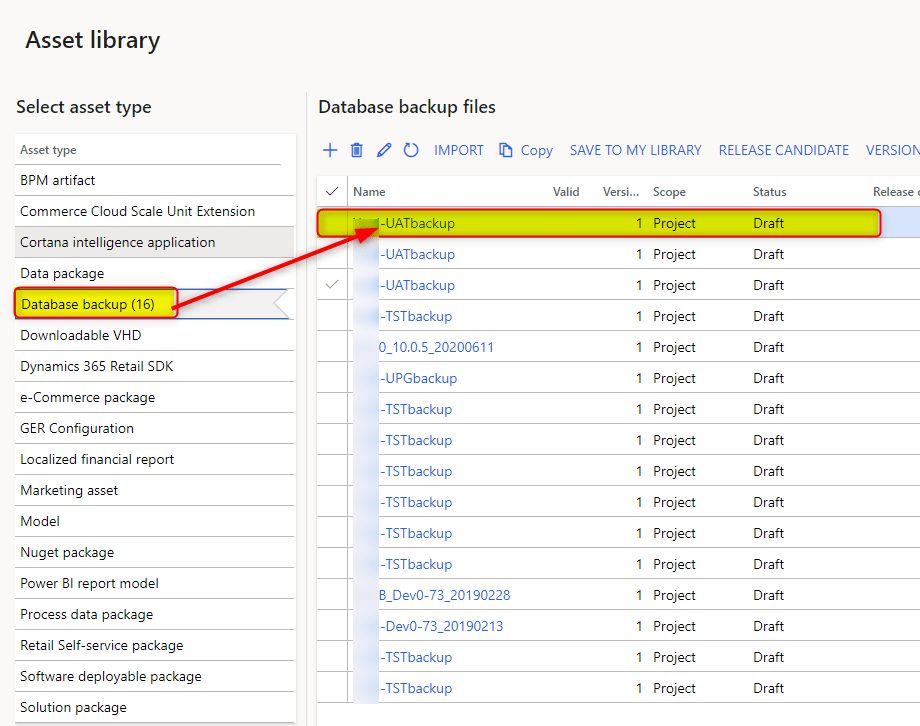Sort by the Name column header
Screen dimensions: 920x726
coord(369,191)
